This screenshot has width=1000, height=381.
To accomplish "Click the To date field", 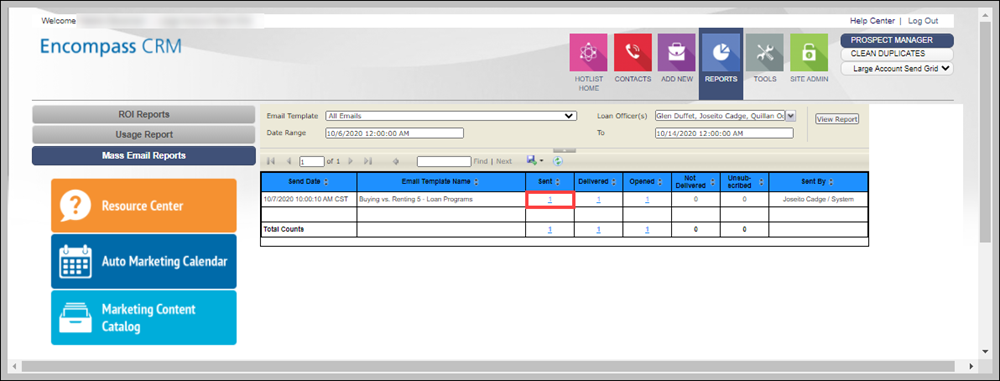I will (x=724, y=133).
